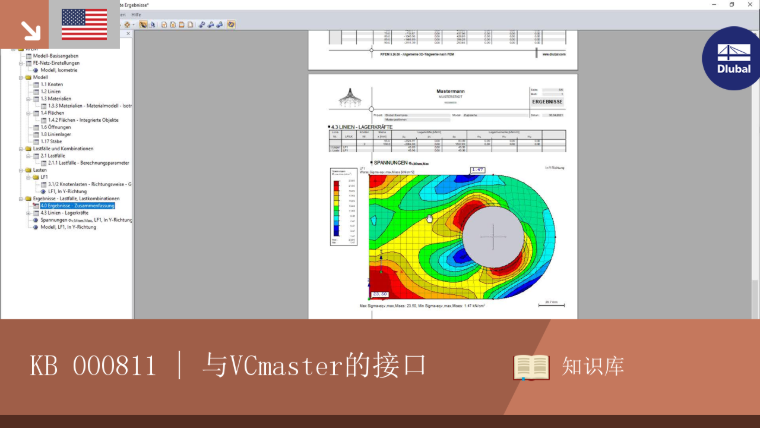The height and width of the screenshot is (428, 760).
Task: Select the US flag language icon
Action: (x=84, y=24)
